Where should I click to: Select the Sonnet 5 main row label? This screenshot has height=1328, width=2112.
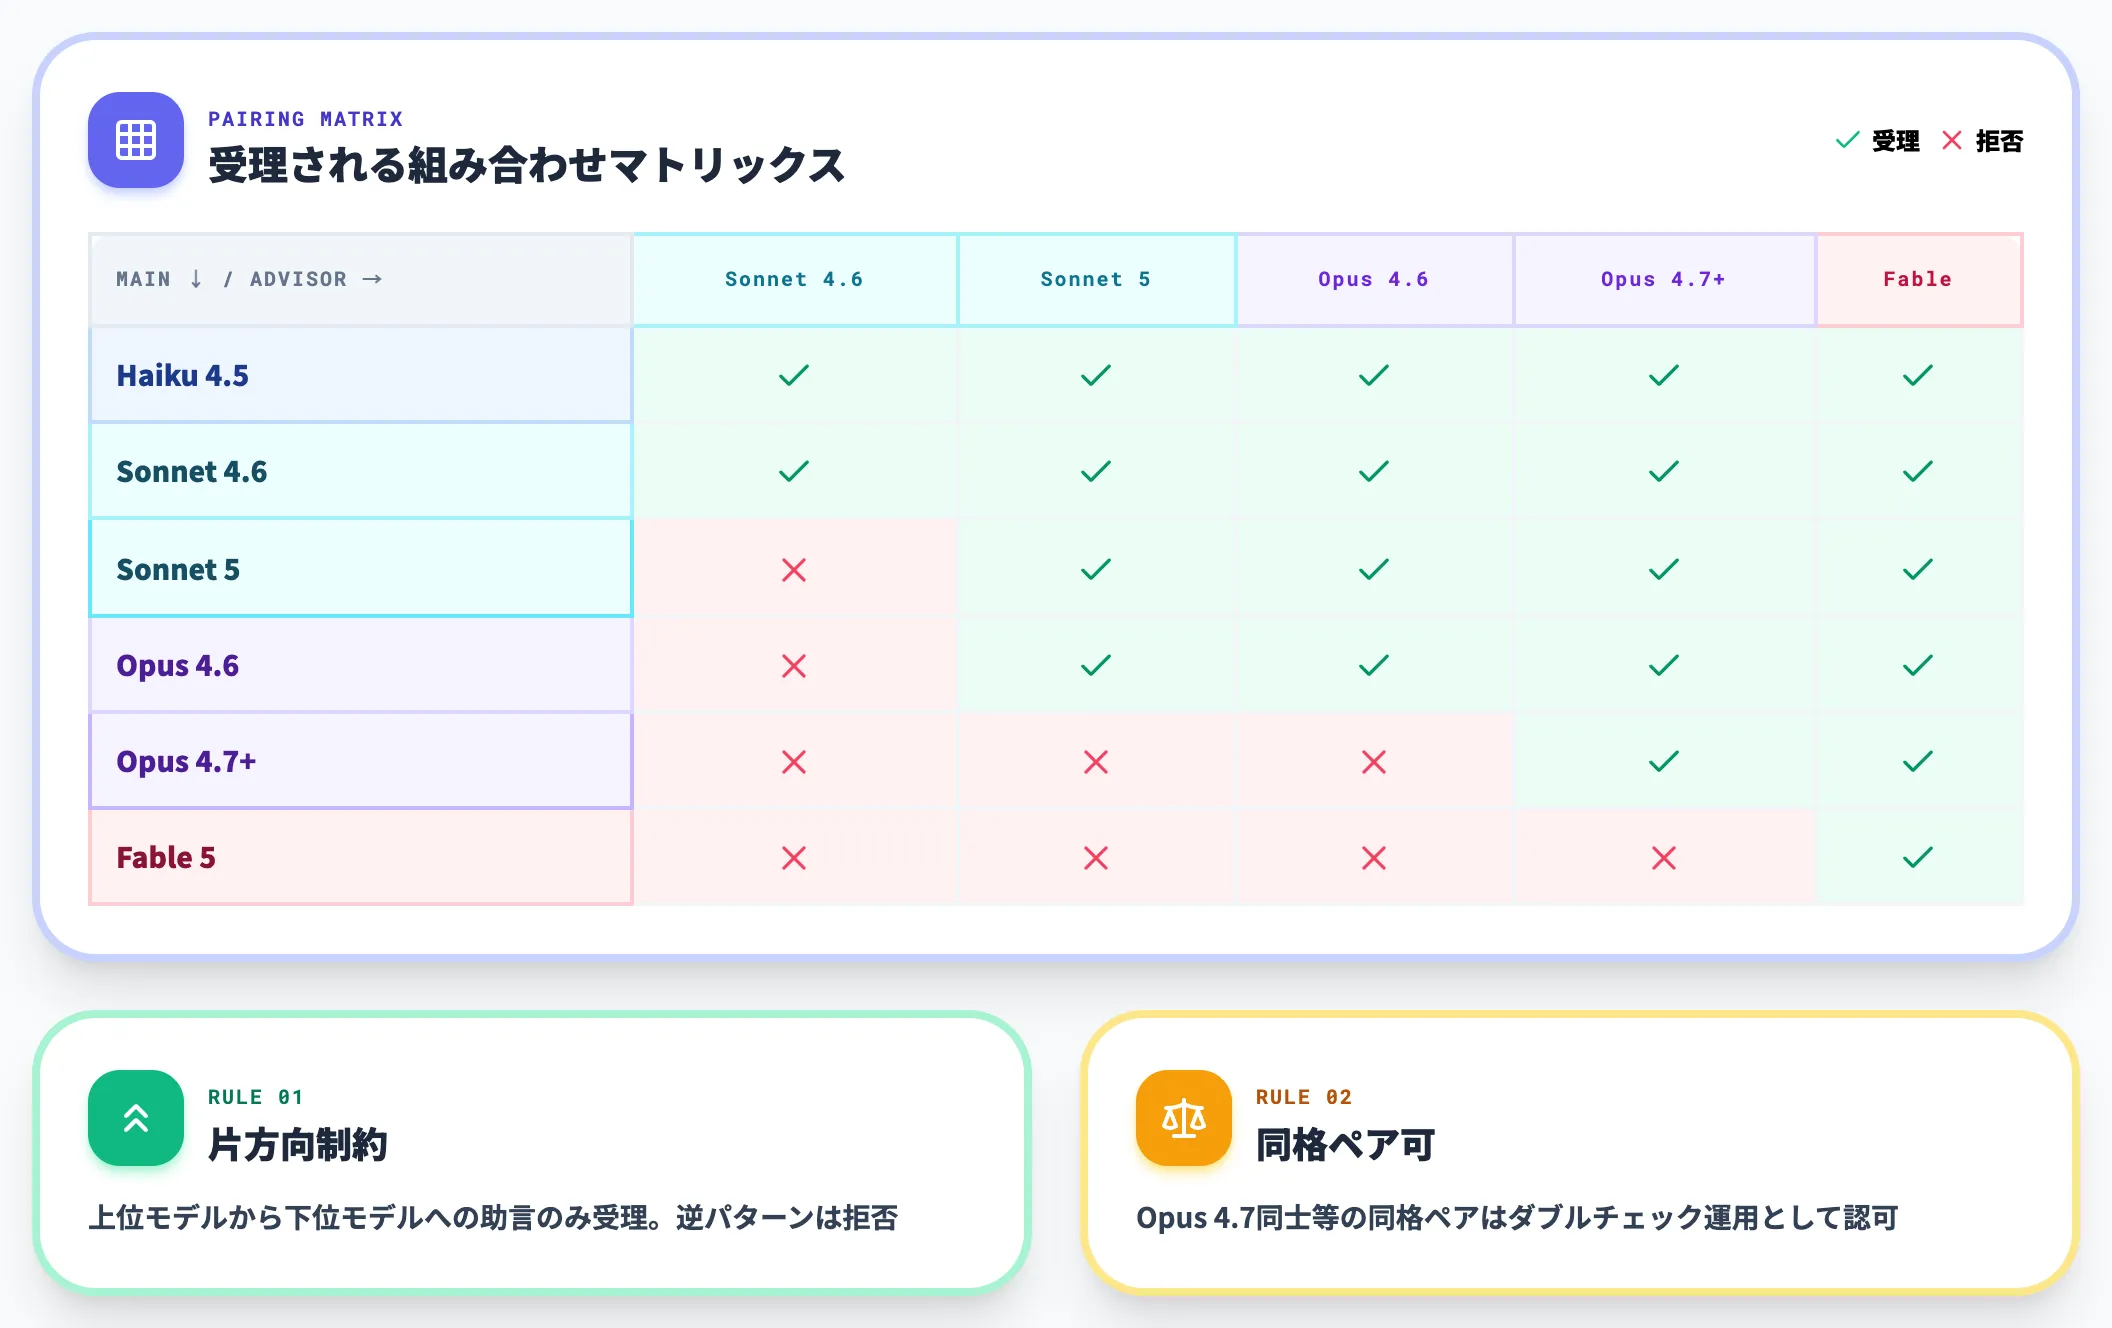pyautogui.click(x=360, y=569)
